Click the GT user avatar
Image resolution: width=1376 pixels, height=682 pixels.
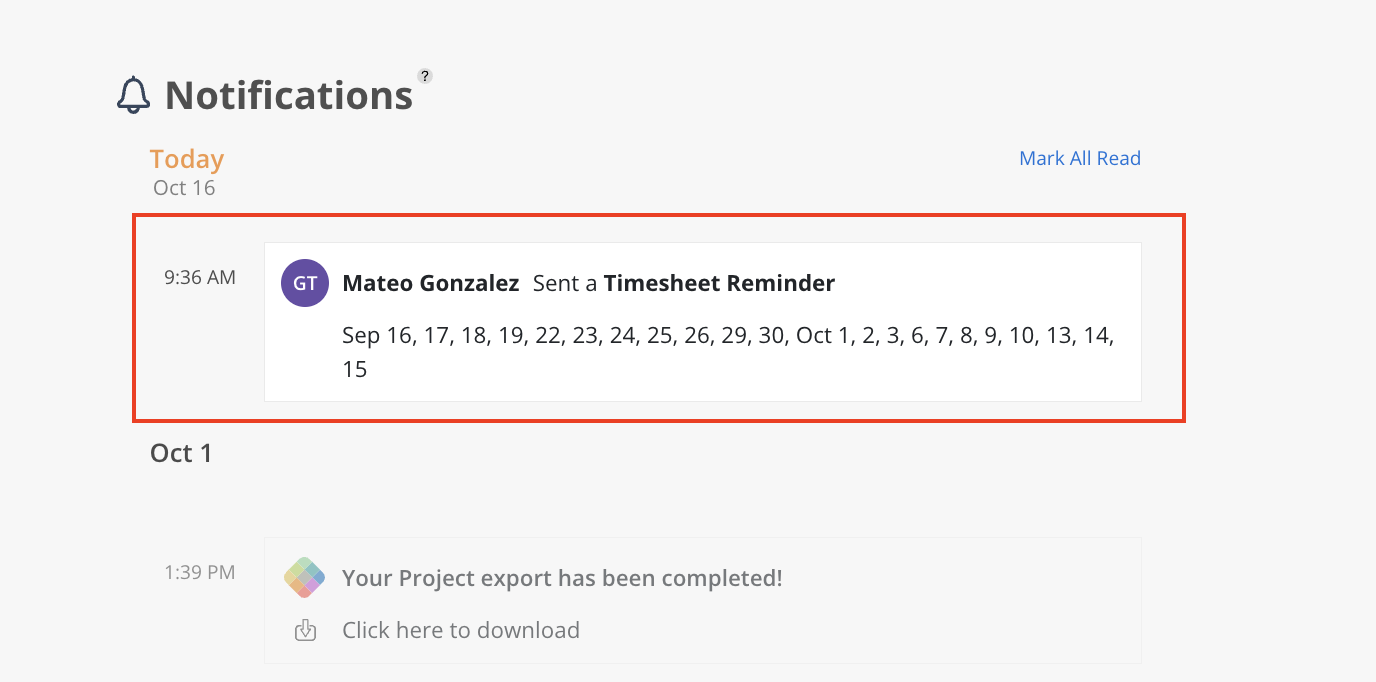305,283
